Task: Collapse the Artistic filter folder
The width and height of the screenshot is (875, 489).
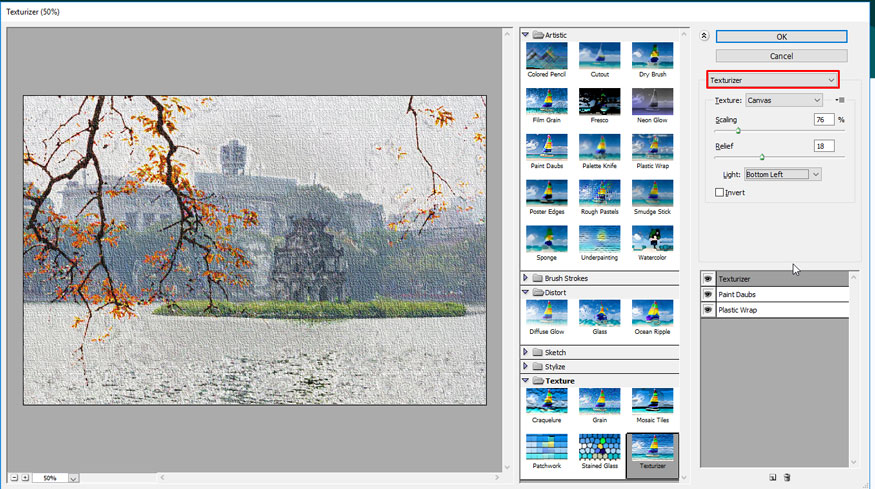Action: point(525,35)
